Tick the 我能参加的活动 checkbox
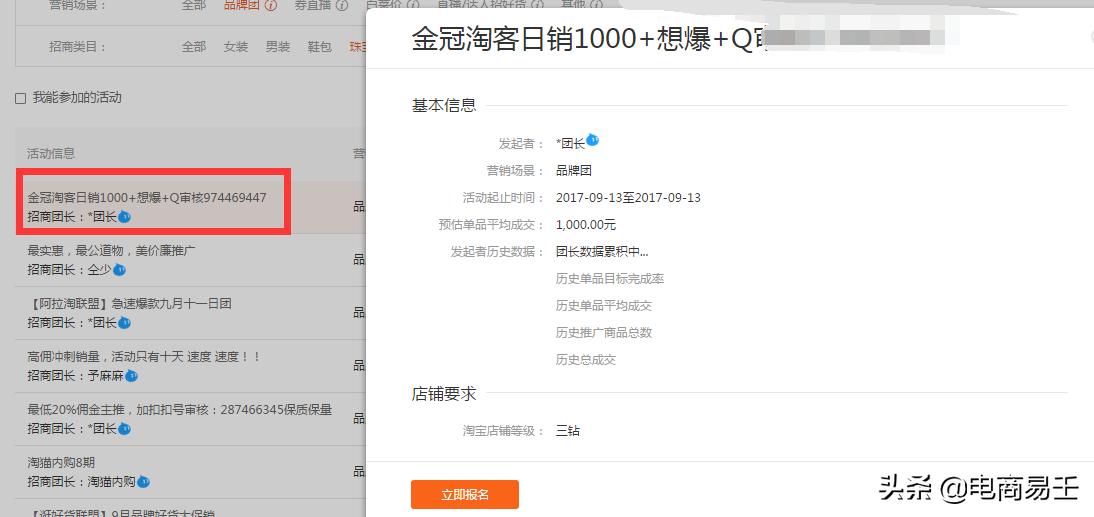The image size is (1094, 517). [x=21, y=98]
